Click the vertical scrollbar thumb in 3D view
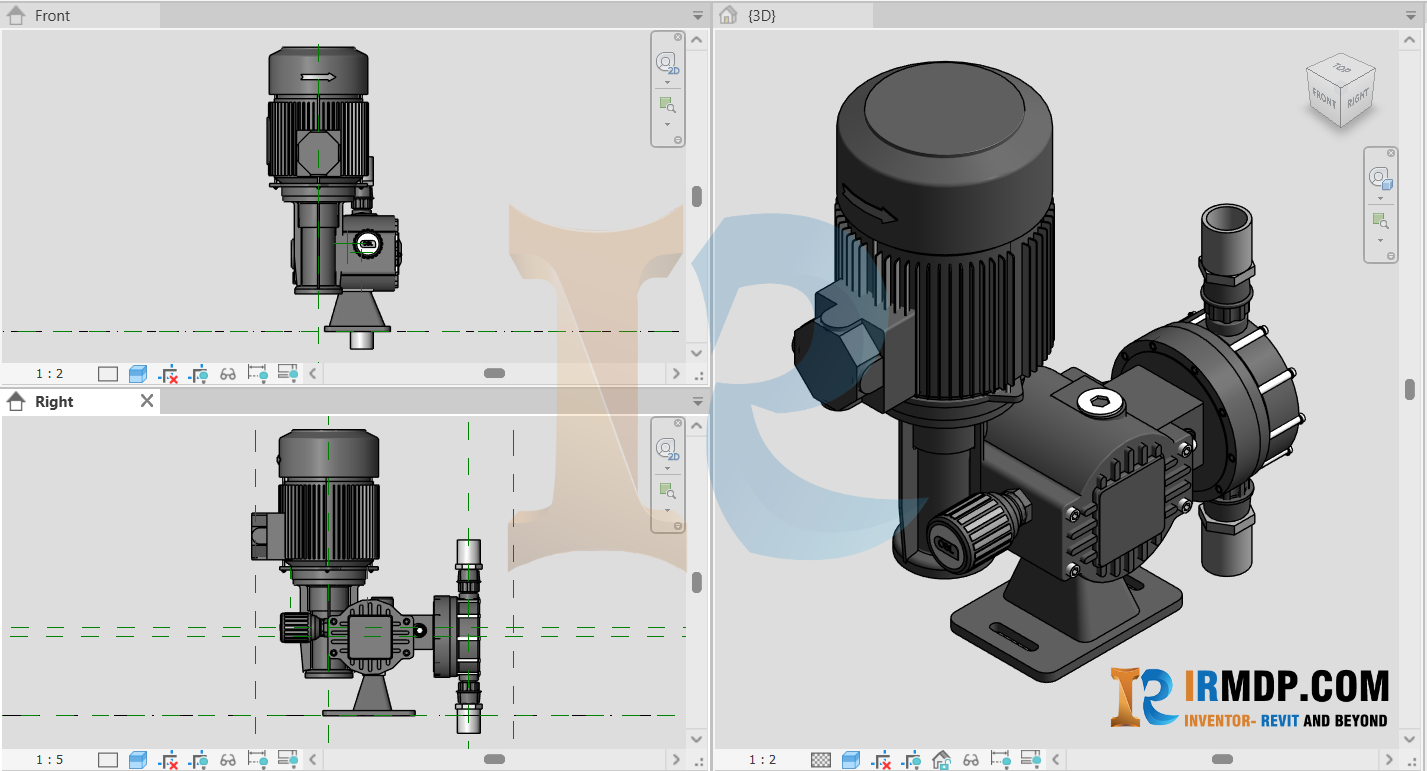This screenshot has height=771, width=1427. point(1410,389)
